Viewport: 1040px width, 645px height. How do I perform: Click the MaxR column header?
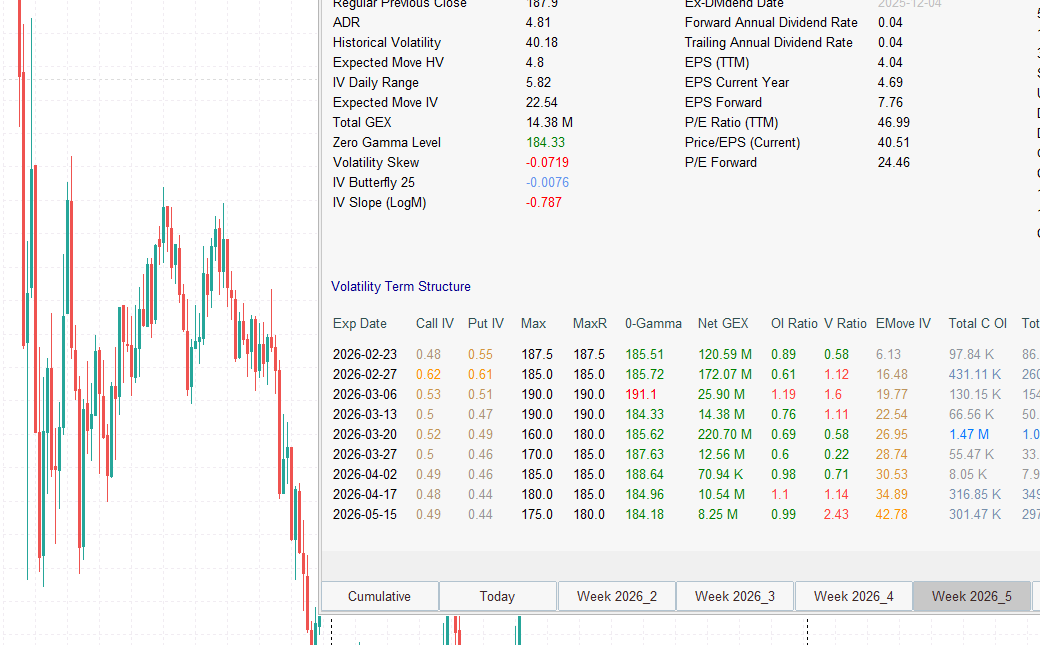[590, 323]
